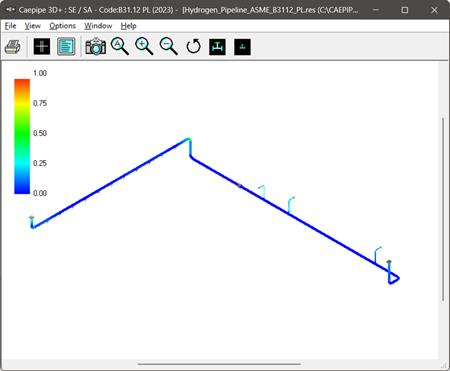Open the Window menu
The width and height of the screenshot is (450, 371).
[98, 26]
